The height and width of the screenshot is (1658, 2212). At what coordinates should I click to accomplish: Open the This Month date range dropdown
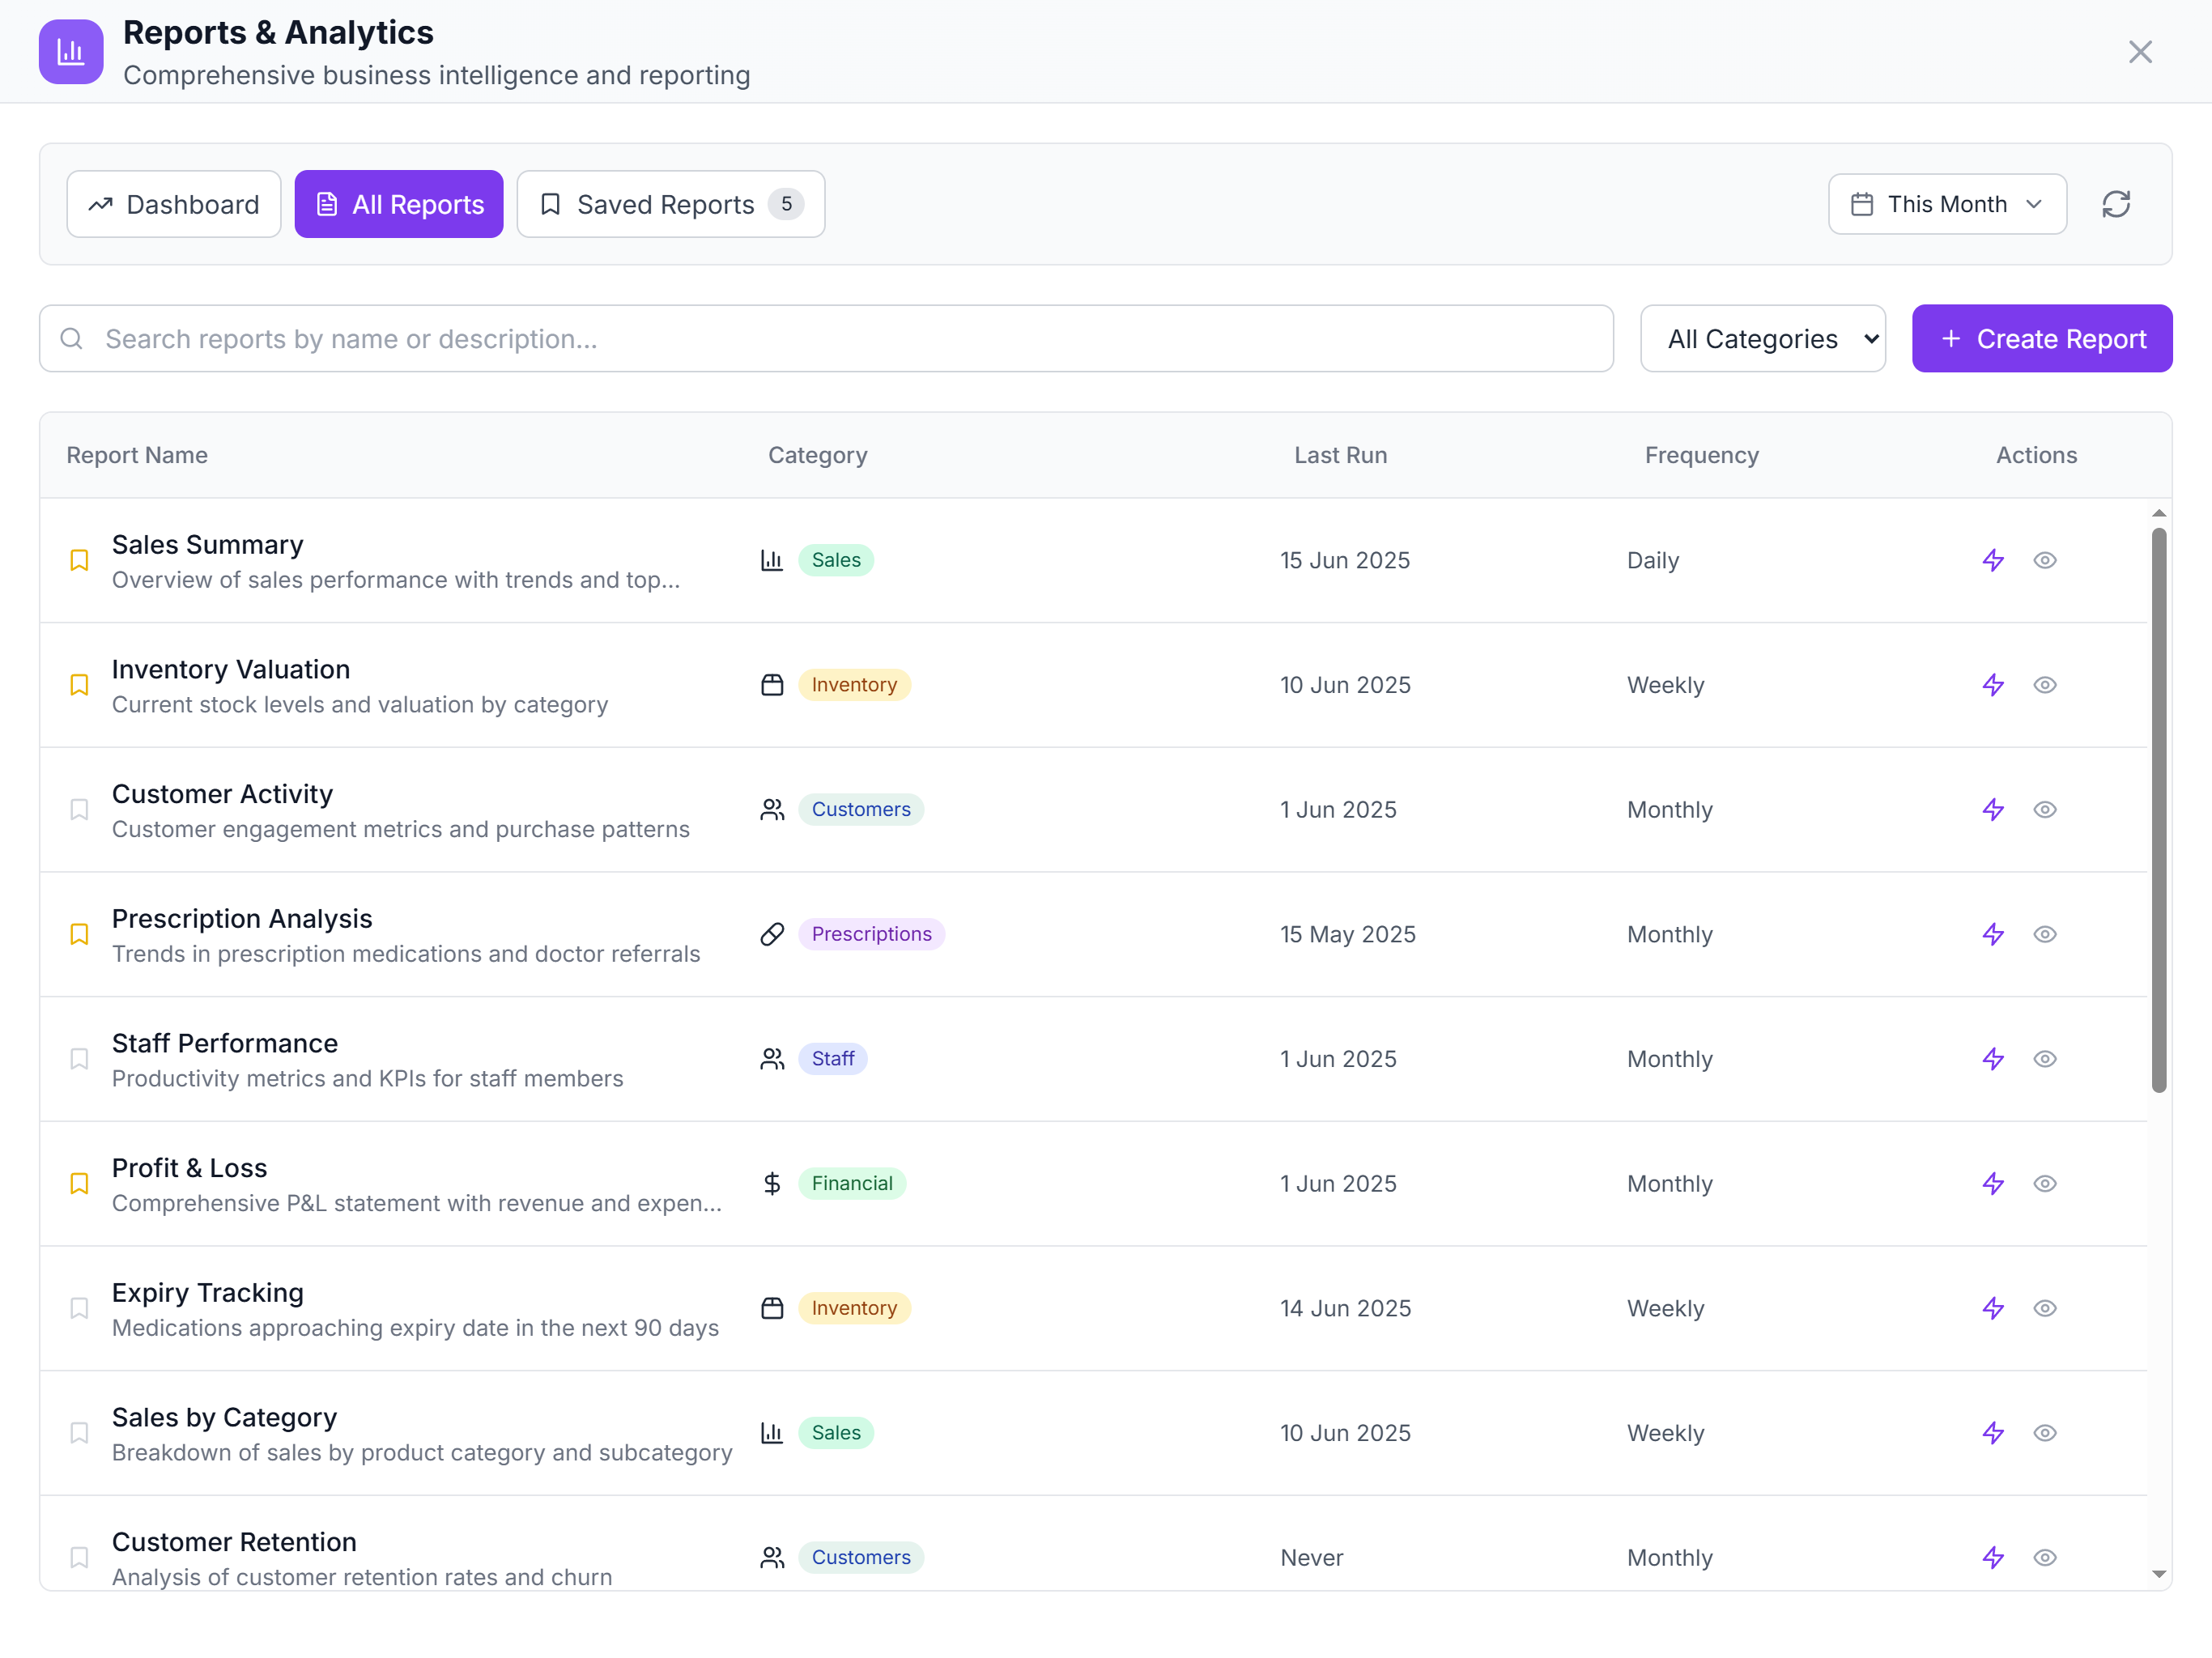point(1946,204)
